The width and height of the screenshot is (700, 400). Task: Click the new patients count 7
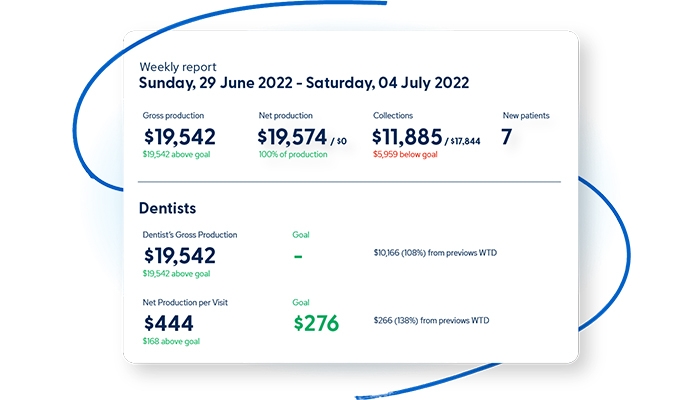(x=507, y=137)
